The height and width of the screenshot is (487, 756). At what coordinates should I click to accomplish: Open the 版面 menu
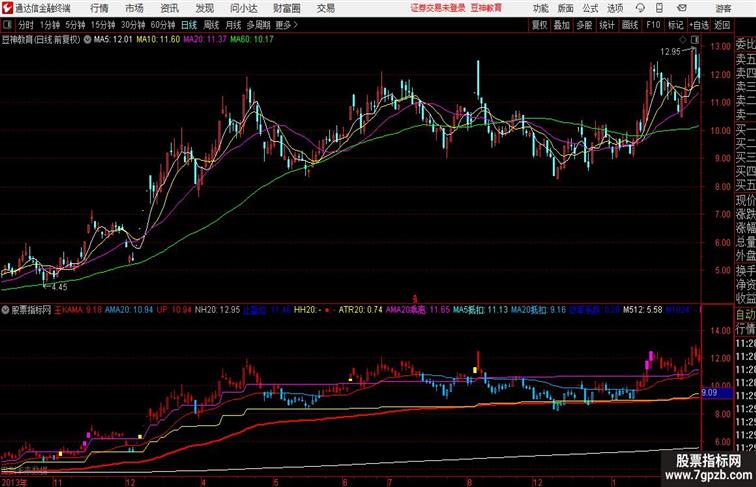point(566,8)
